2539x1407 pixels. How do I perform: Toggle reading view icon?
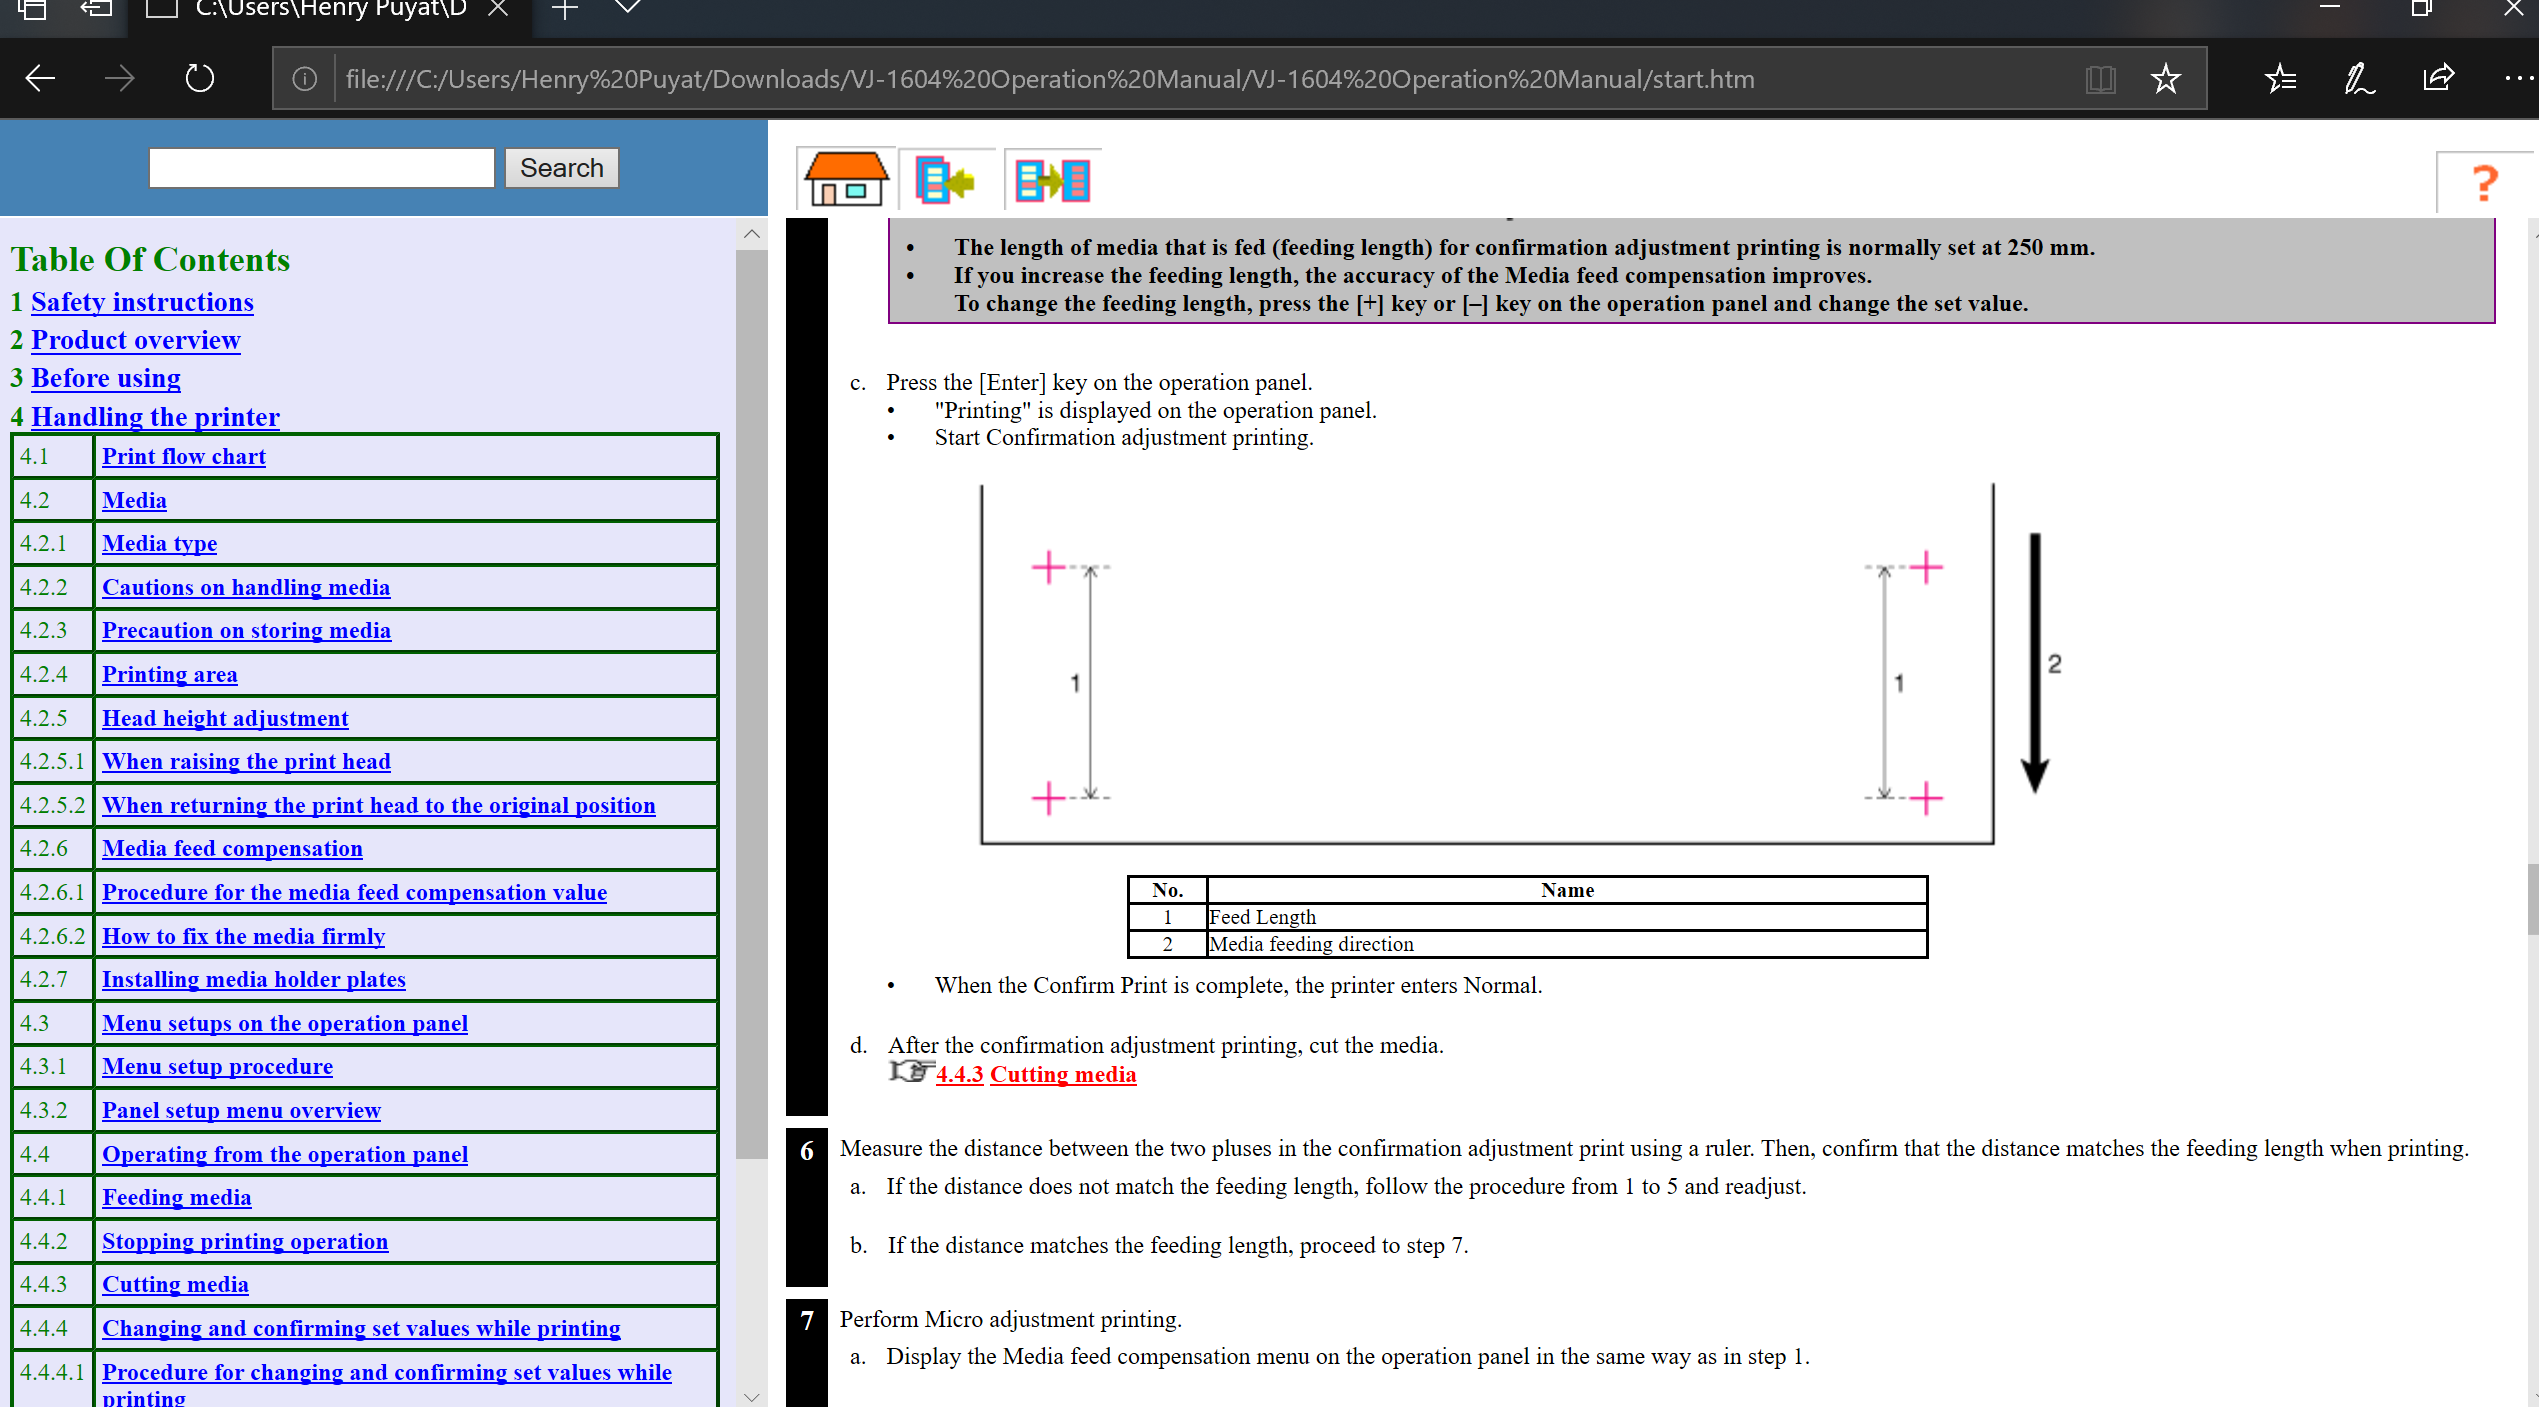2101,79
